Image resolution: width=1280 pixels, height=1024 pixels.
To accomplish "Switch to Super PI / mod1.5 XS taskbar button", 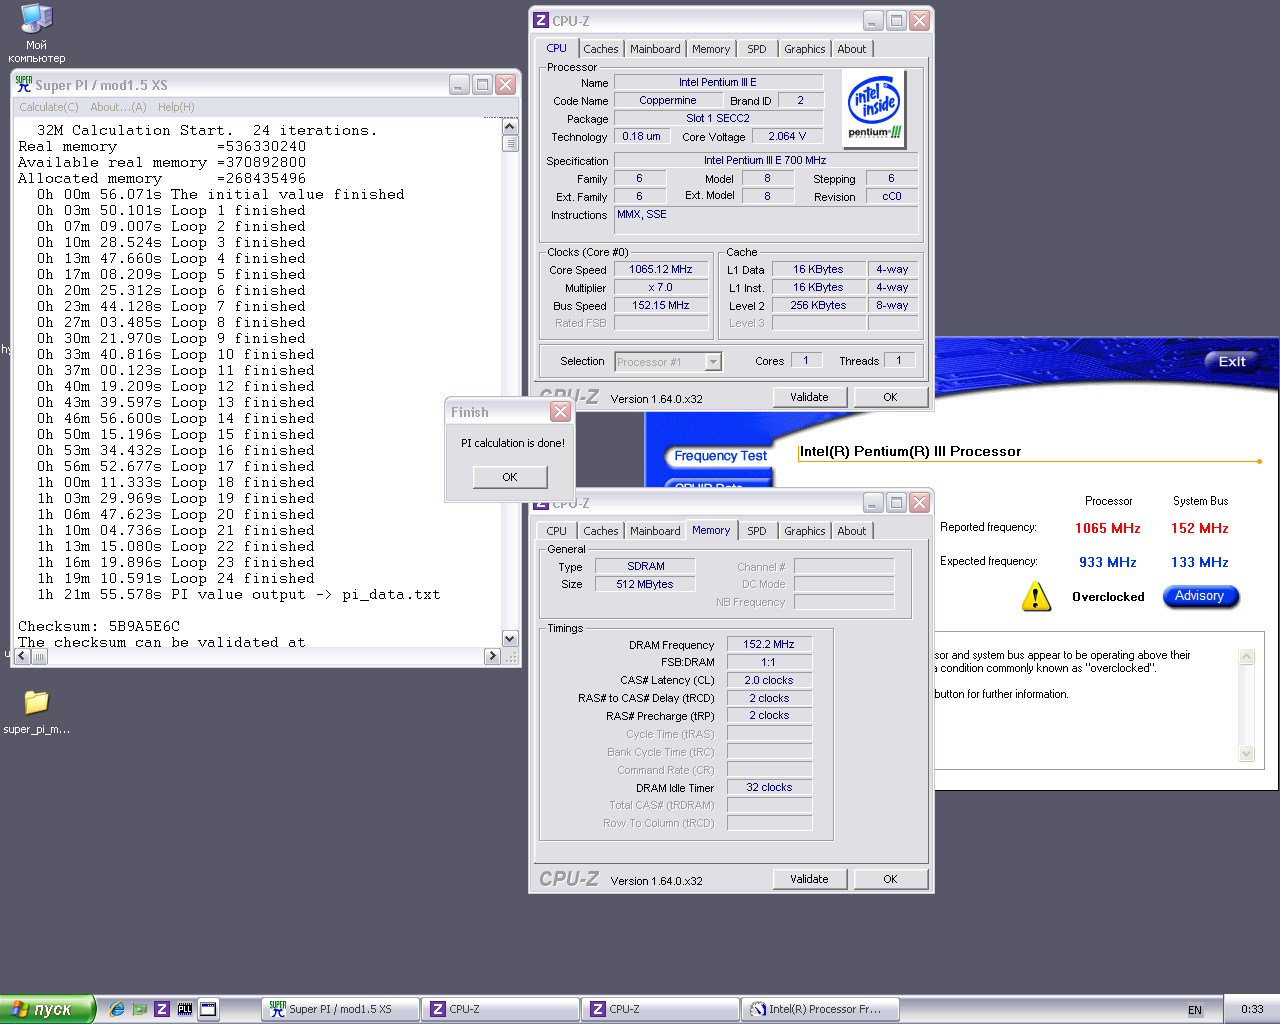I will click(x=341, y=1009).
